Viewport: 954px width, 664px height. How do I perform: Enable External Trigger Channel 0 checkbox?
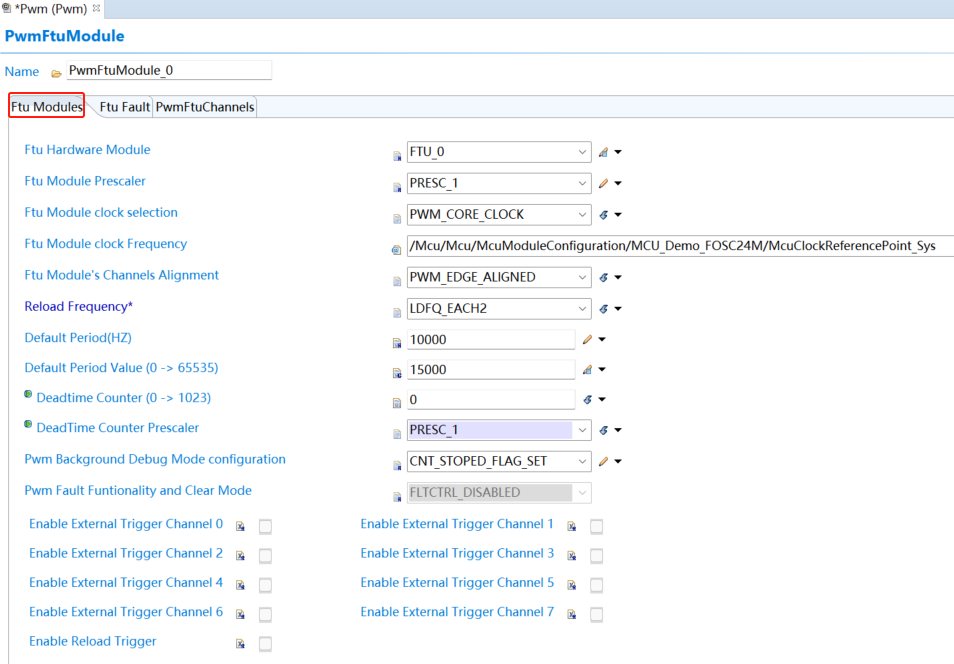[265, 526]
